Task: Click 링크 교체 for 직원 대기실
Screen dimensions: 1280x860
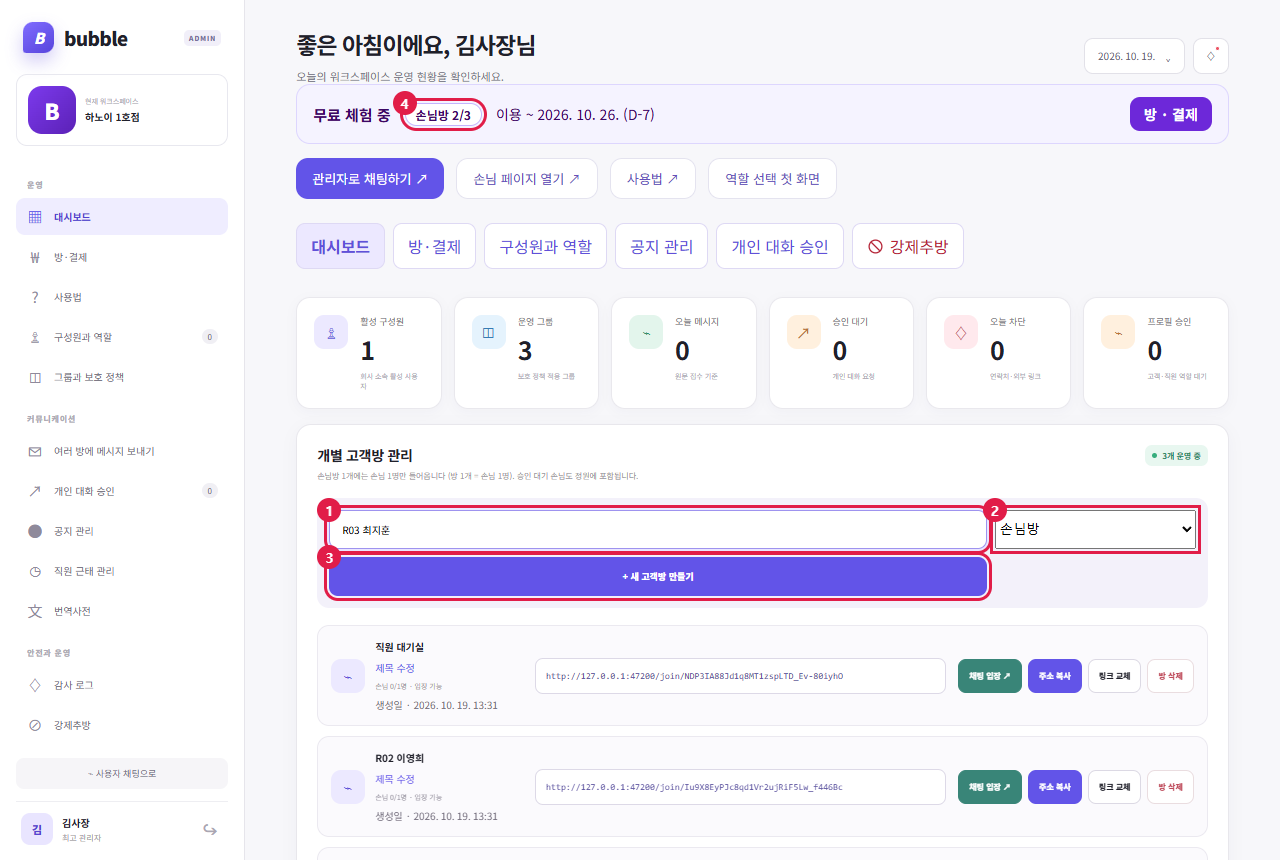Action: (x=1114, y=676)
